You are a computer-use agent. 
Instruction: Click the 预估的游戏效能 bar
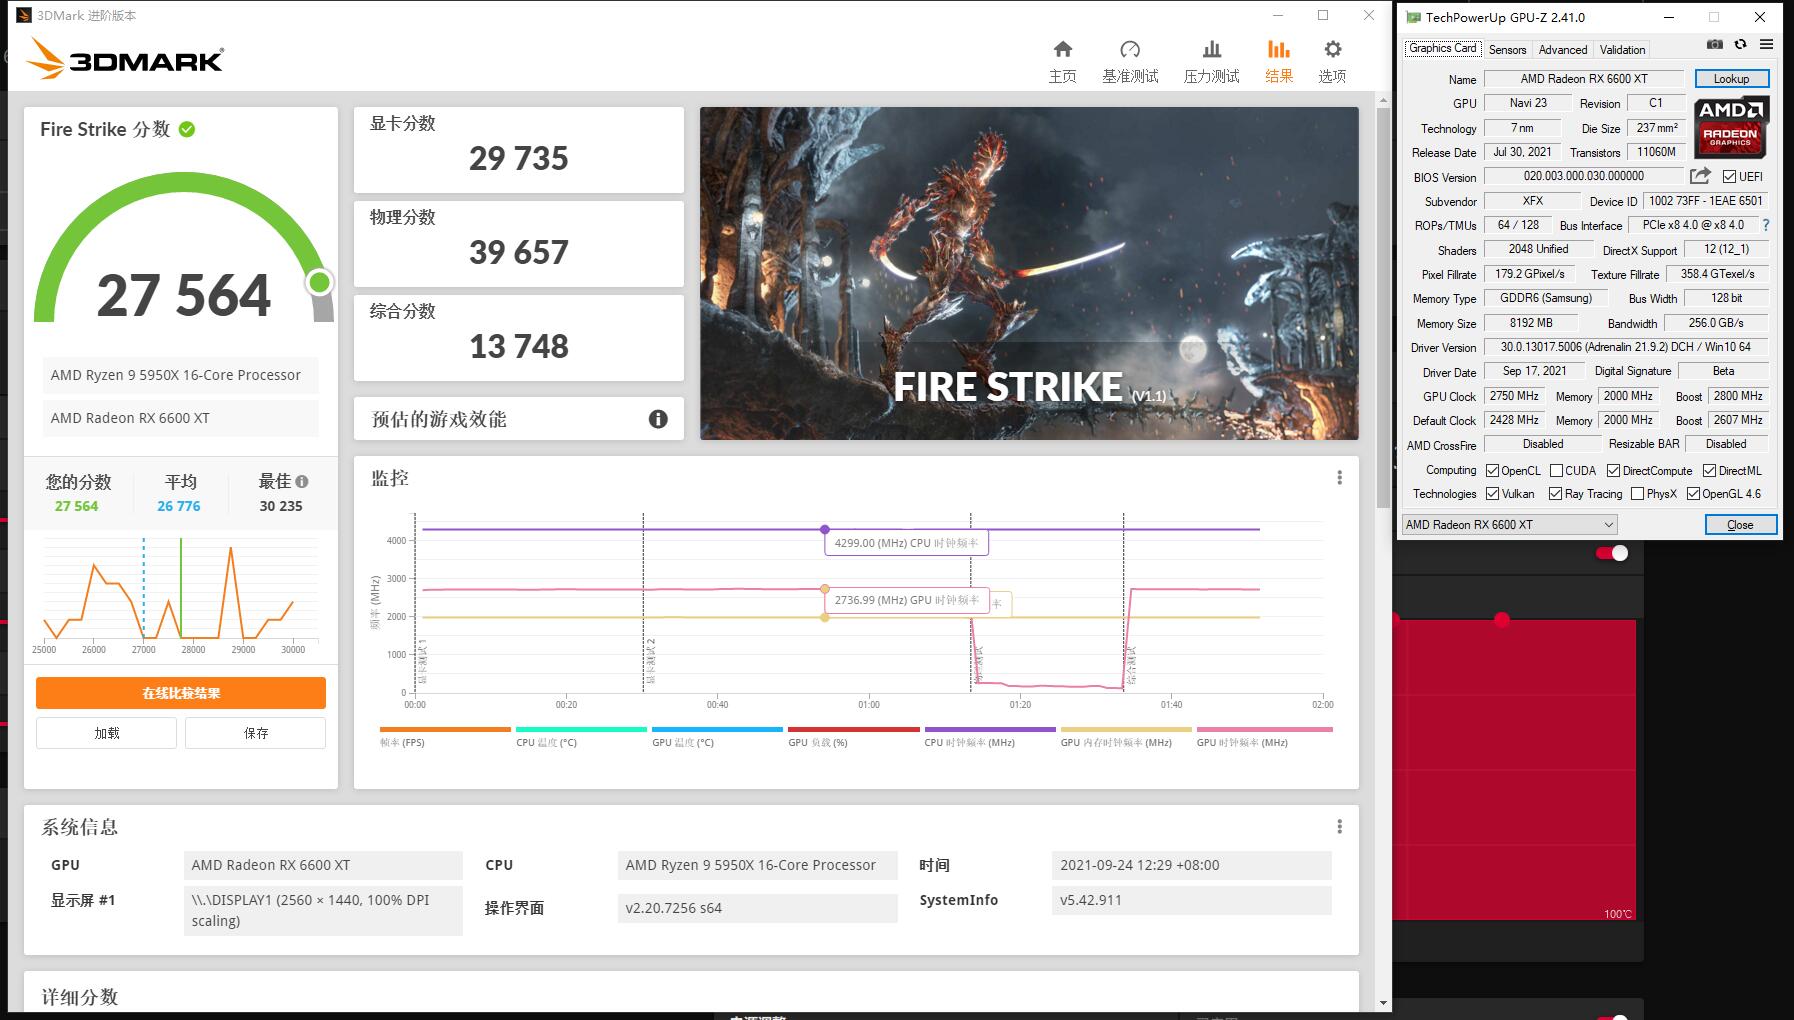(519, 419)
